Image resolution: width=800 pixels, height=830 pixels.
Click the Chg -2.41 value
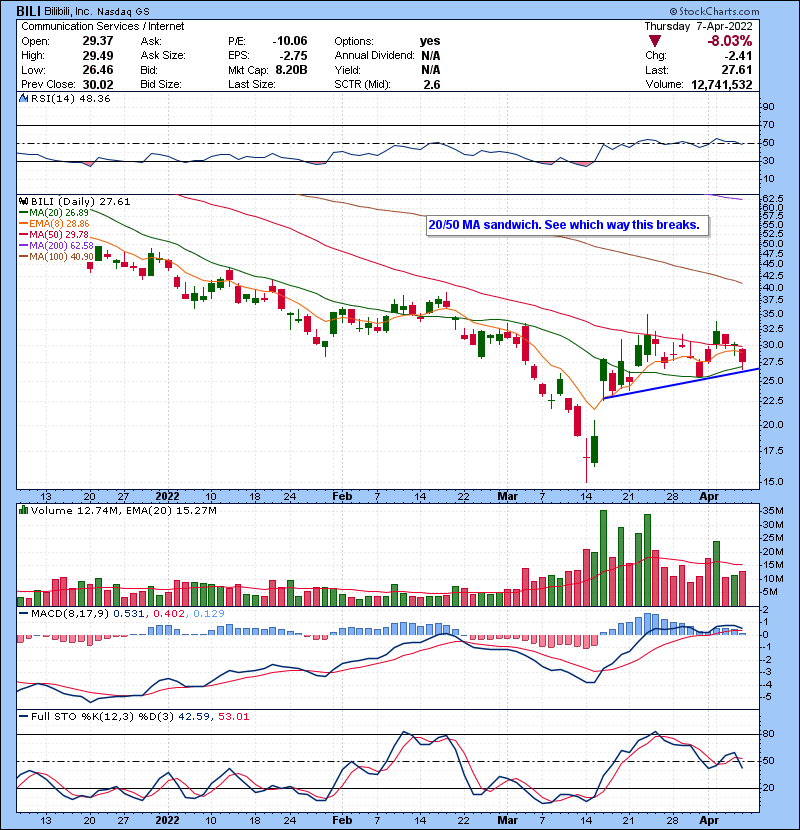[738, 56]
